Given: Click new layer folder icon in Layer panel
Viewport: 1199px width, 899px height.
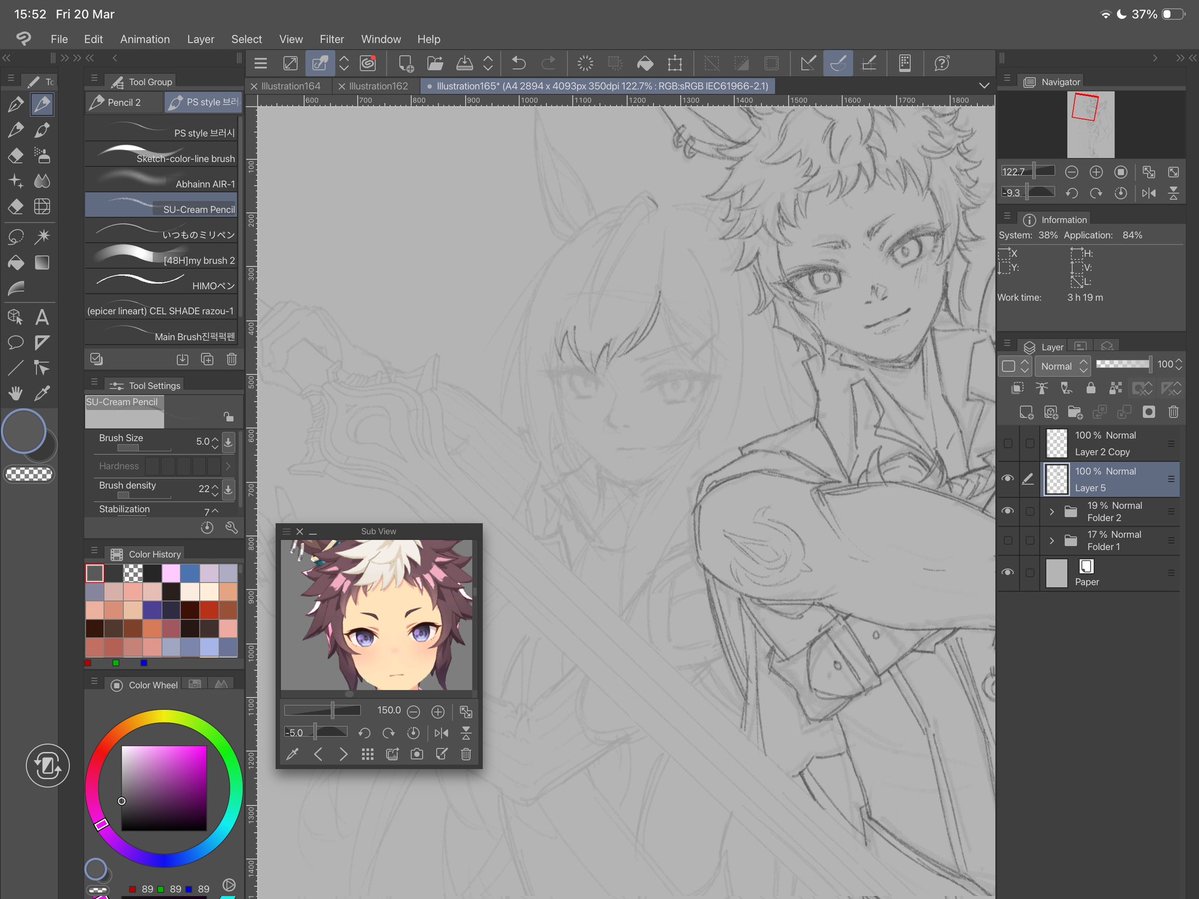Looking at the screenshot, I should 1075,412.
